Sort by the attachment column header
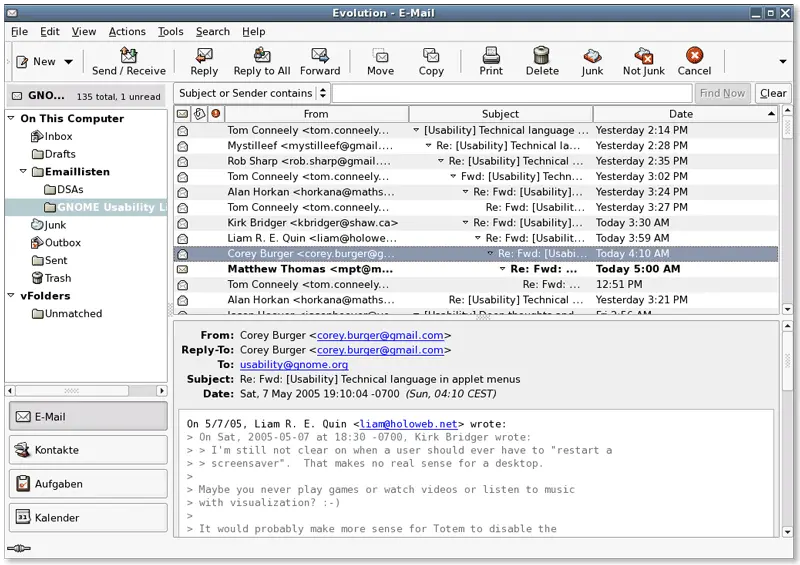Image resolution: width=800 pixels, height=565 pixels. (199, 114)
